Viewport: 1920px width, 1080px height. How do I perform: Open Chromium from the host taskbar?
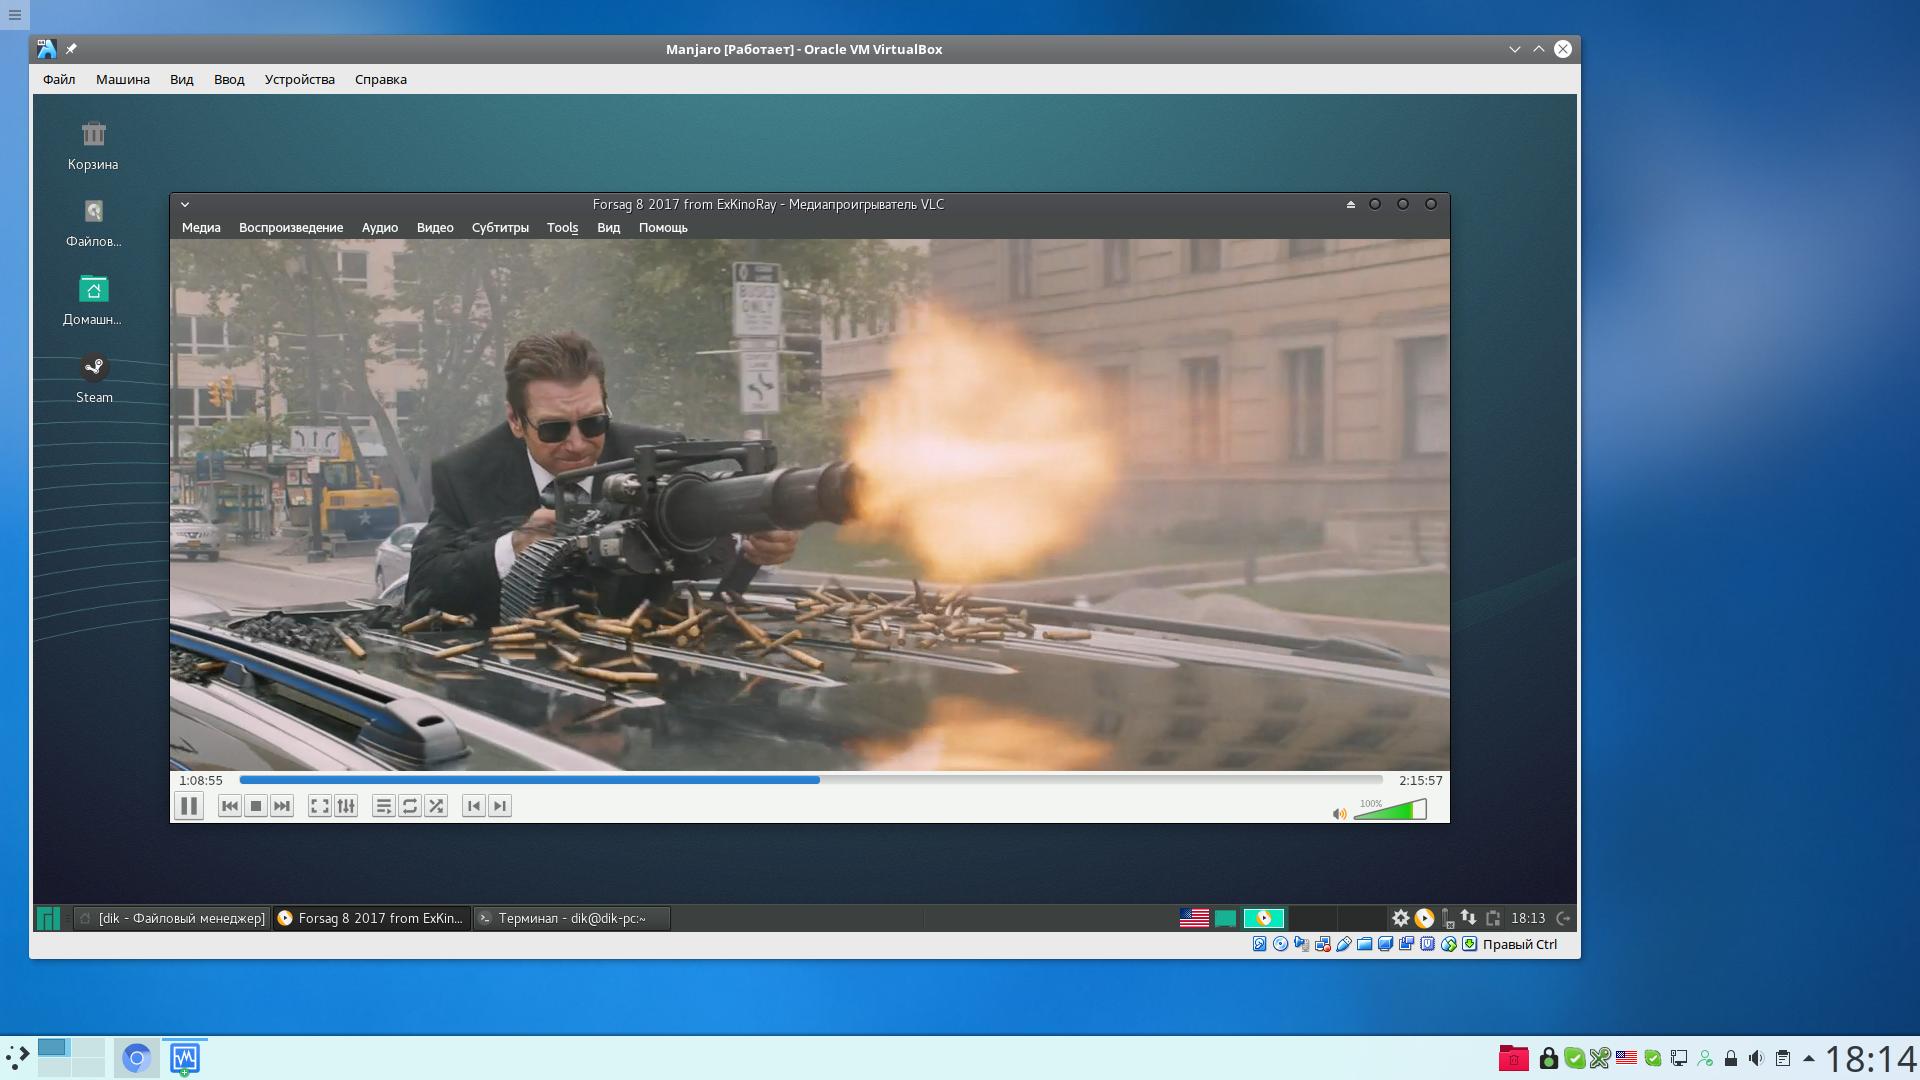point(136,1058)
